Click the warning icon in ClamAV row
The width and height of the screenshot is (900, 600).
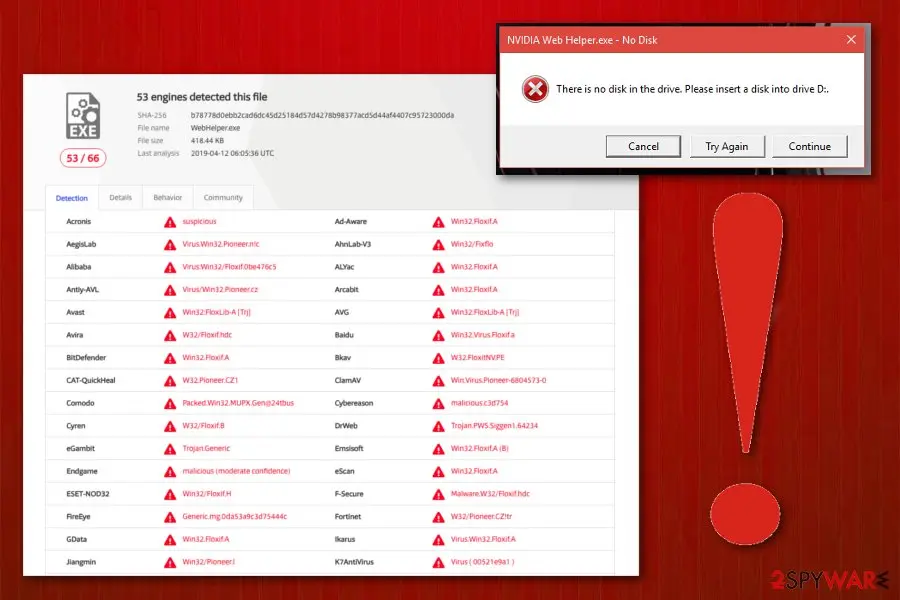(439, 381)
